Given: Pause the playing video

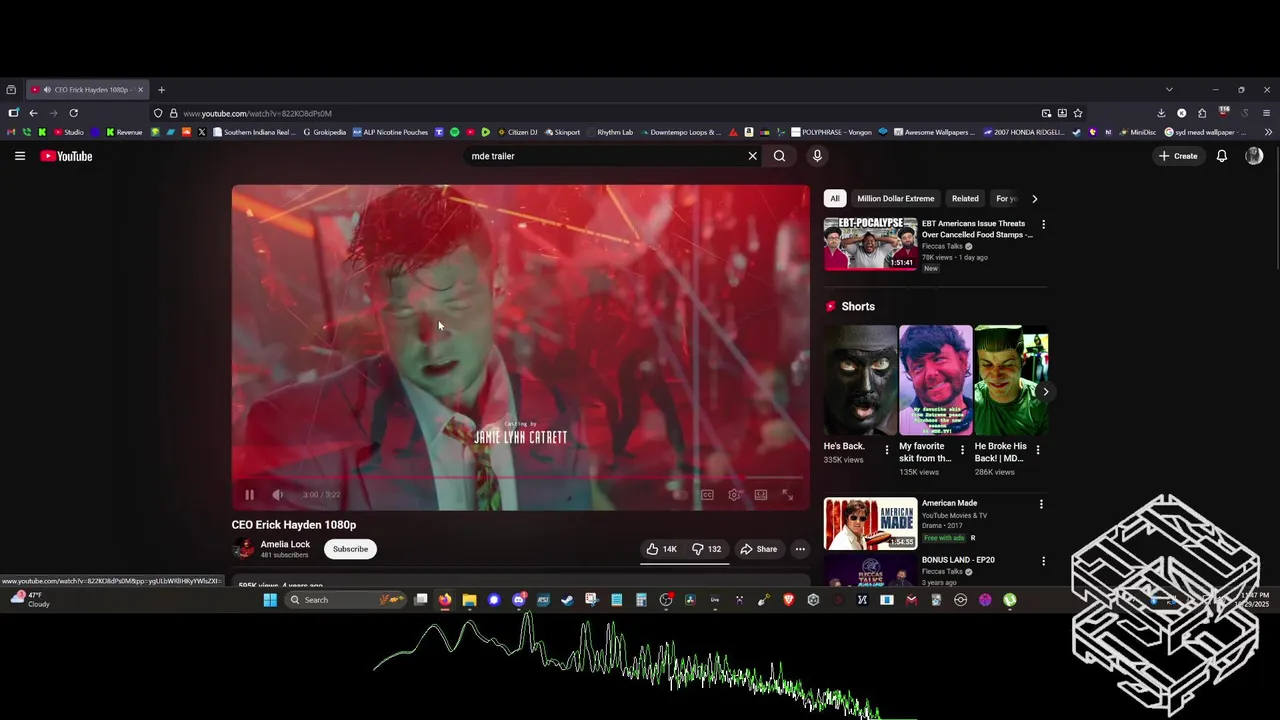Looking at the screenshot, I should coord(249,494).
